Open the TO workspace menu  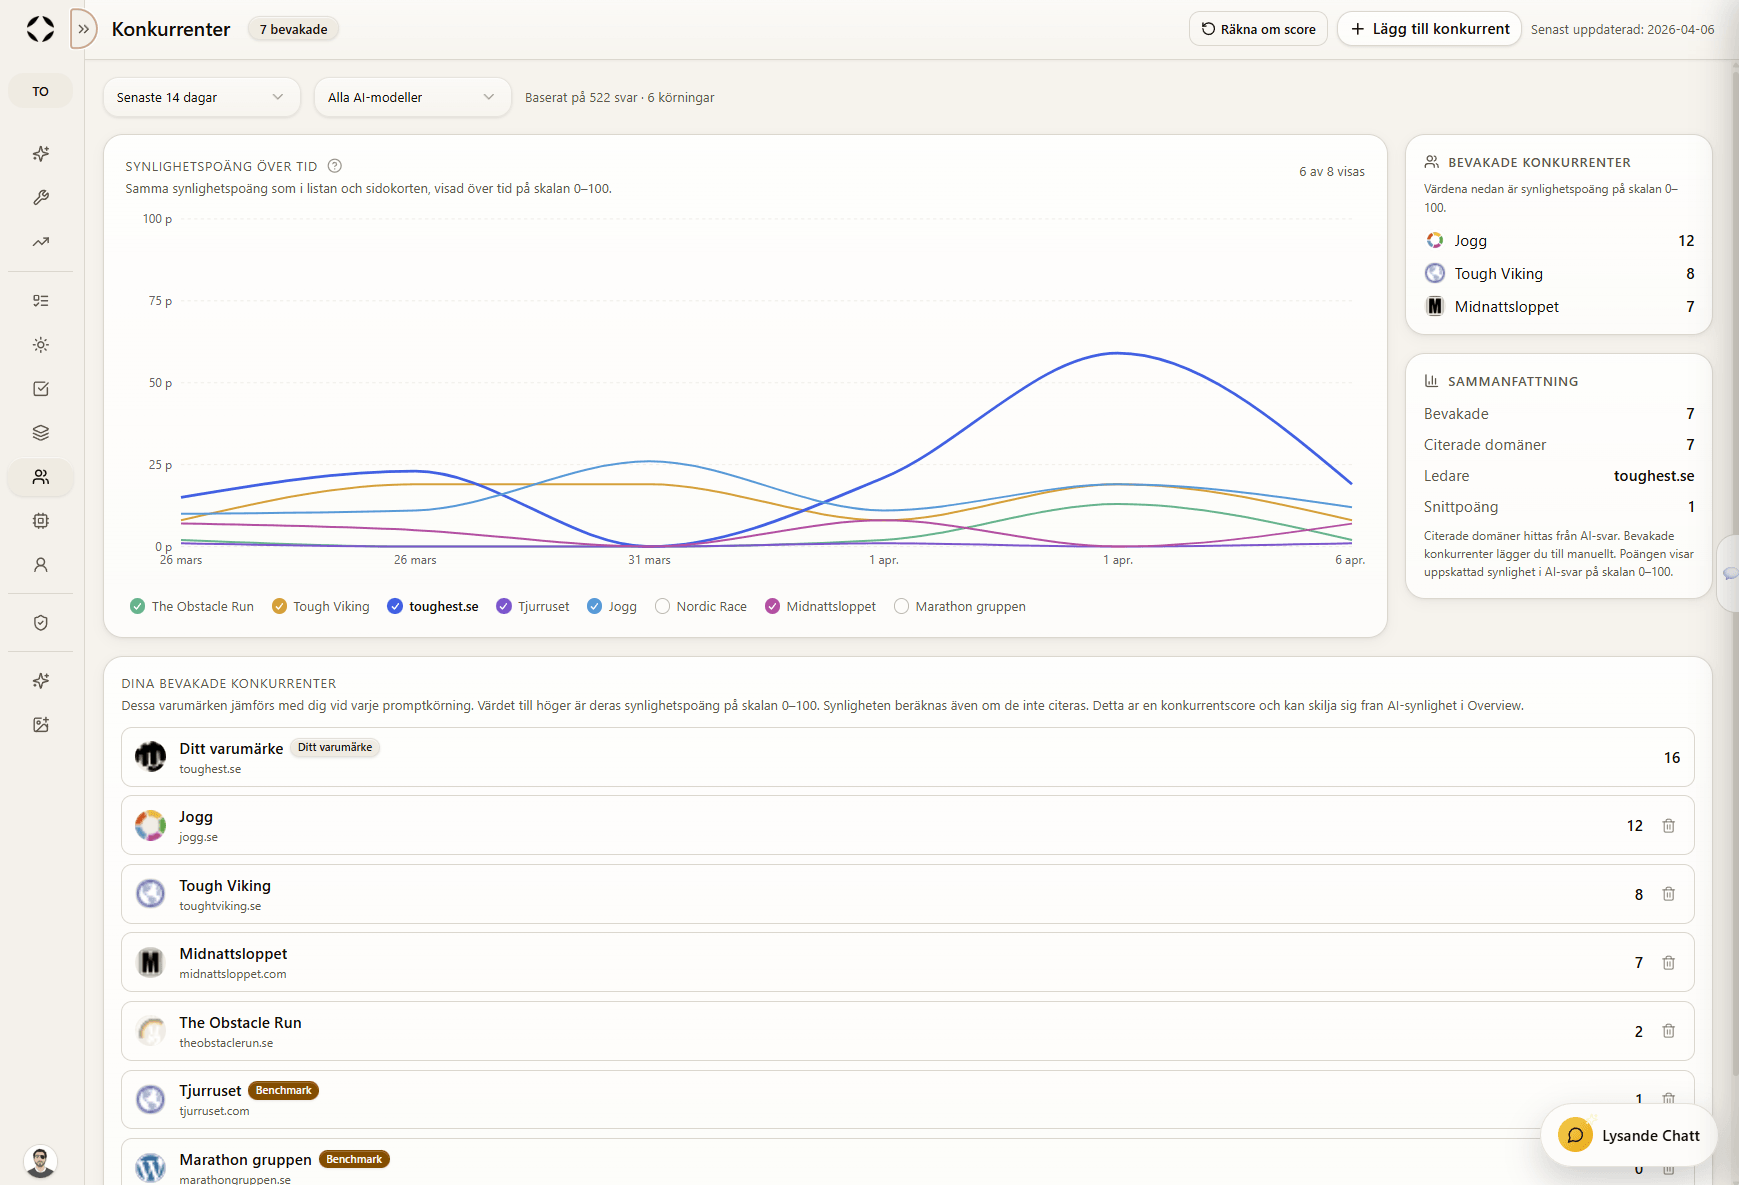(x=40, y=90)
